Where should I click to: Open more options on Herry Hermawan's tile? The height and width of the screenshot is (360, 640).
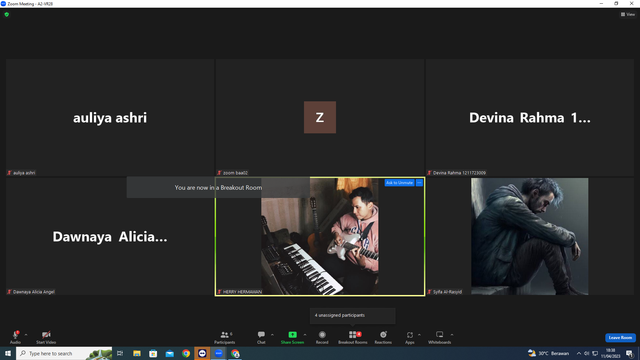click(419, 183)
